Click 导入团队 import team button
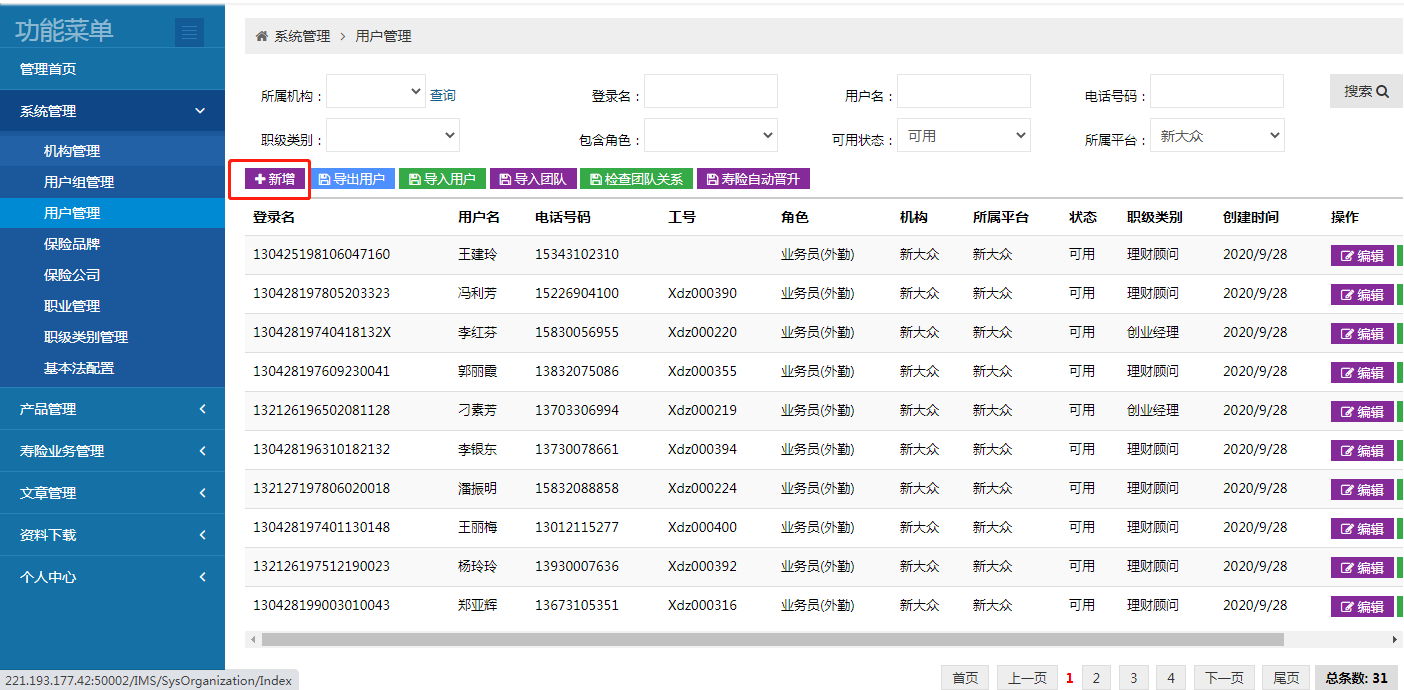The height and width of the screenshot is (690, 1404). tap(532, 179)
